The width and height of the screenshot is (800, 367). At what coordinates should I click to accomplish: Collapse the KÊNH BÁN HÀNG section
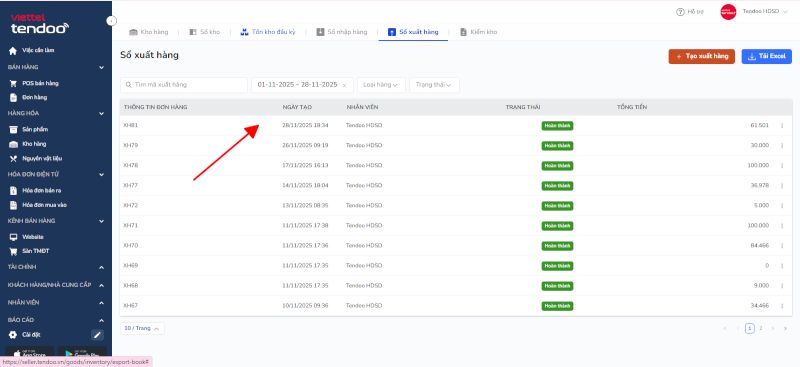(x=102, y=221)
